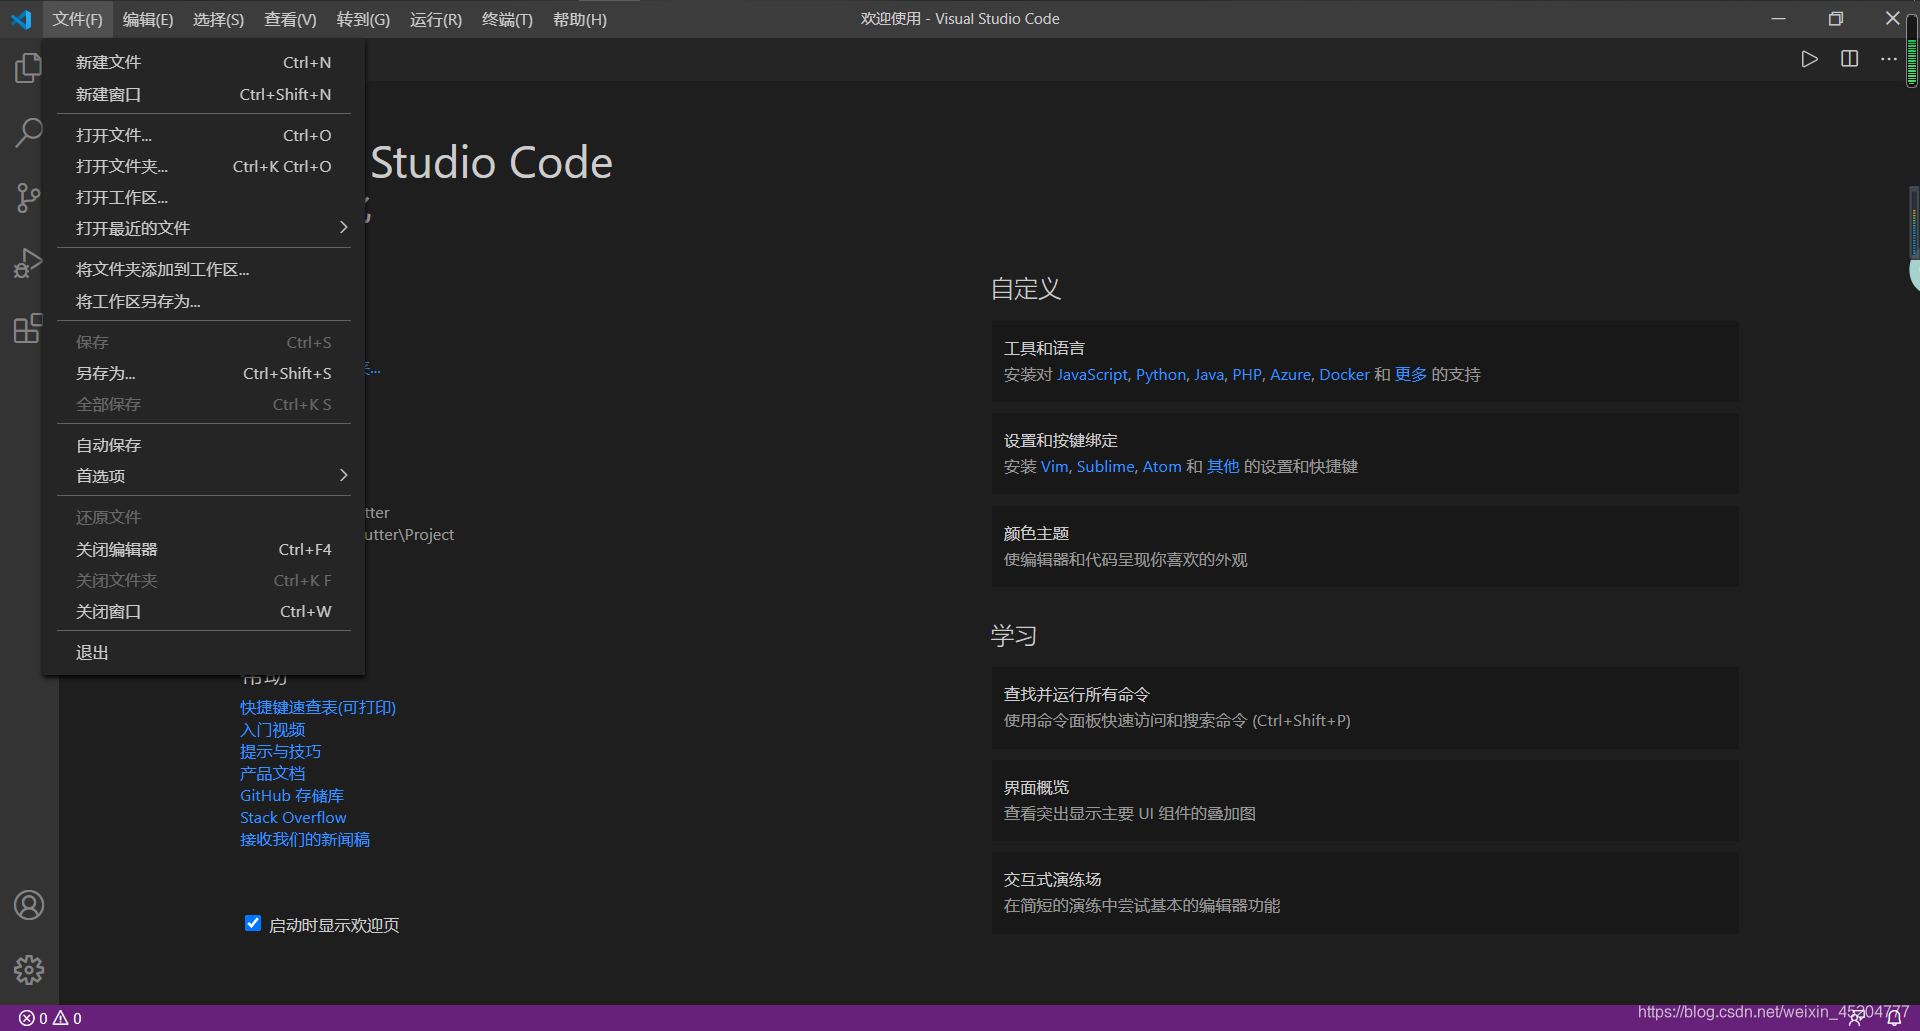Open the 产品文档 link
Viewport: 1920px width, 1031px height.
coord(272,773)
